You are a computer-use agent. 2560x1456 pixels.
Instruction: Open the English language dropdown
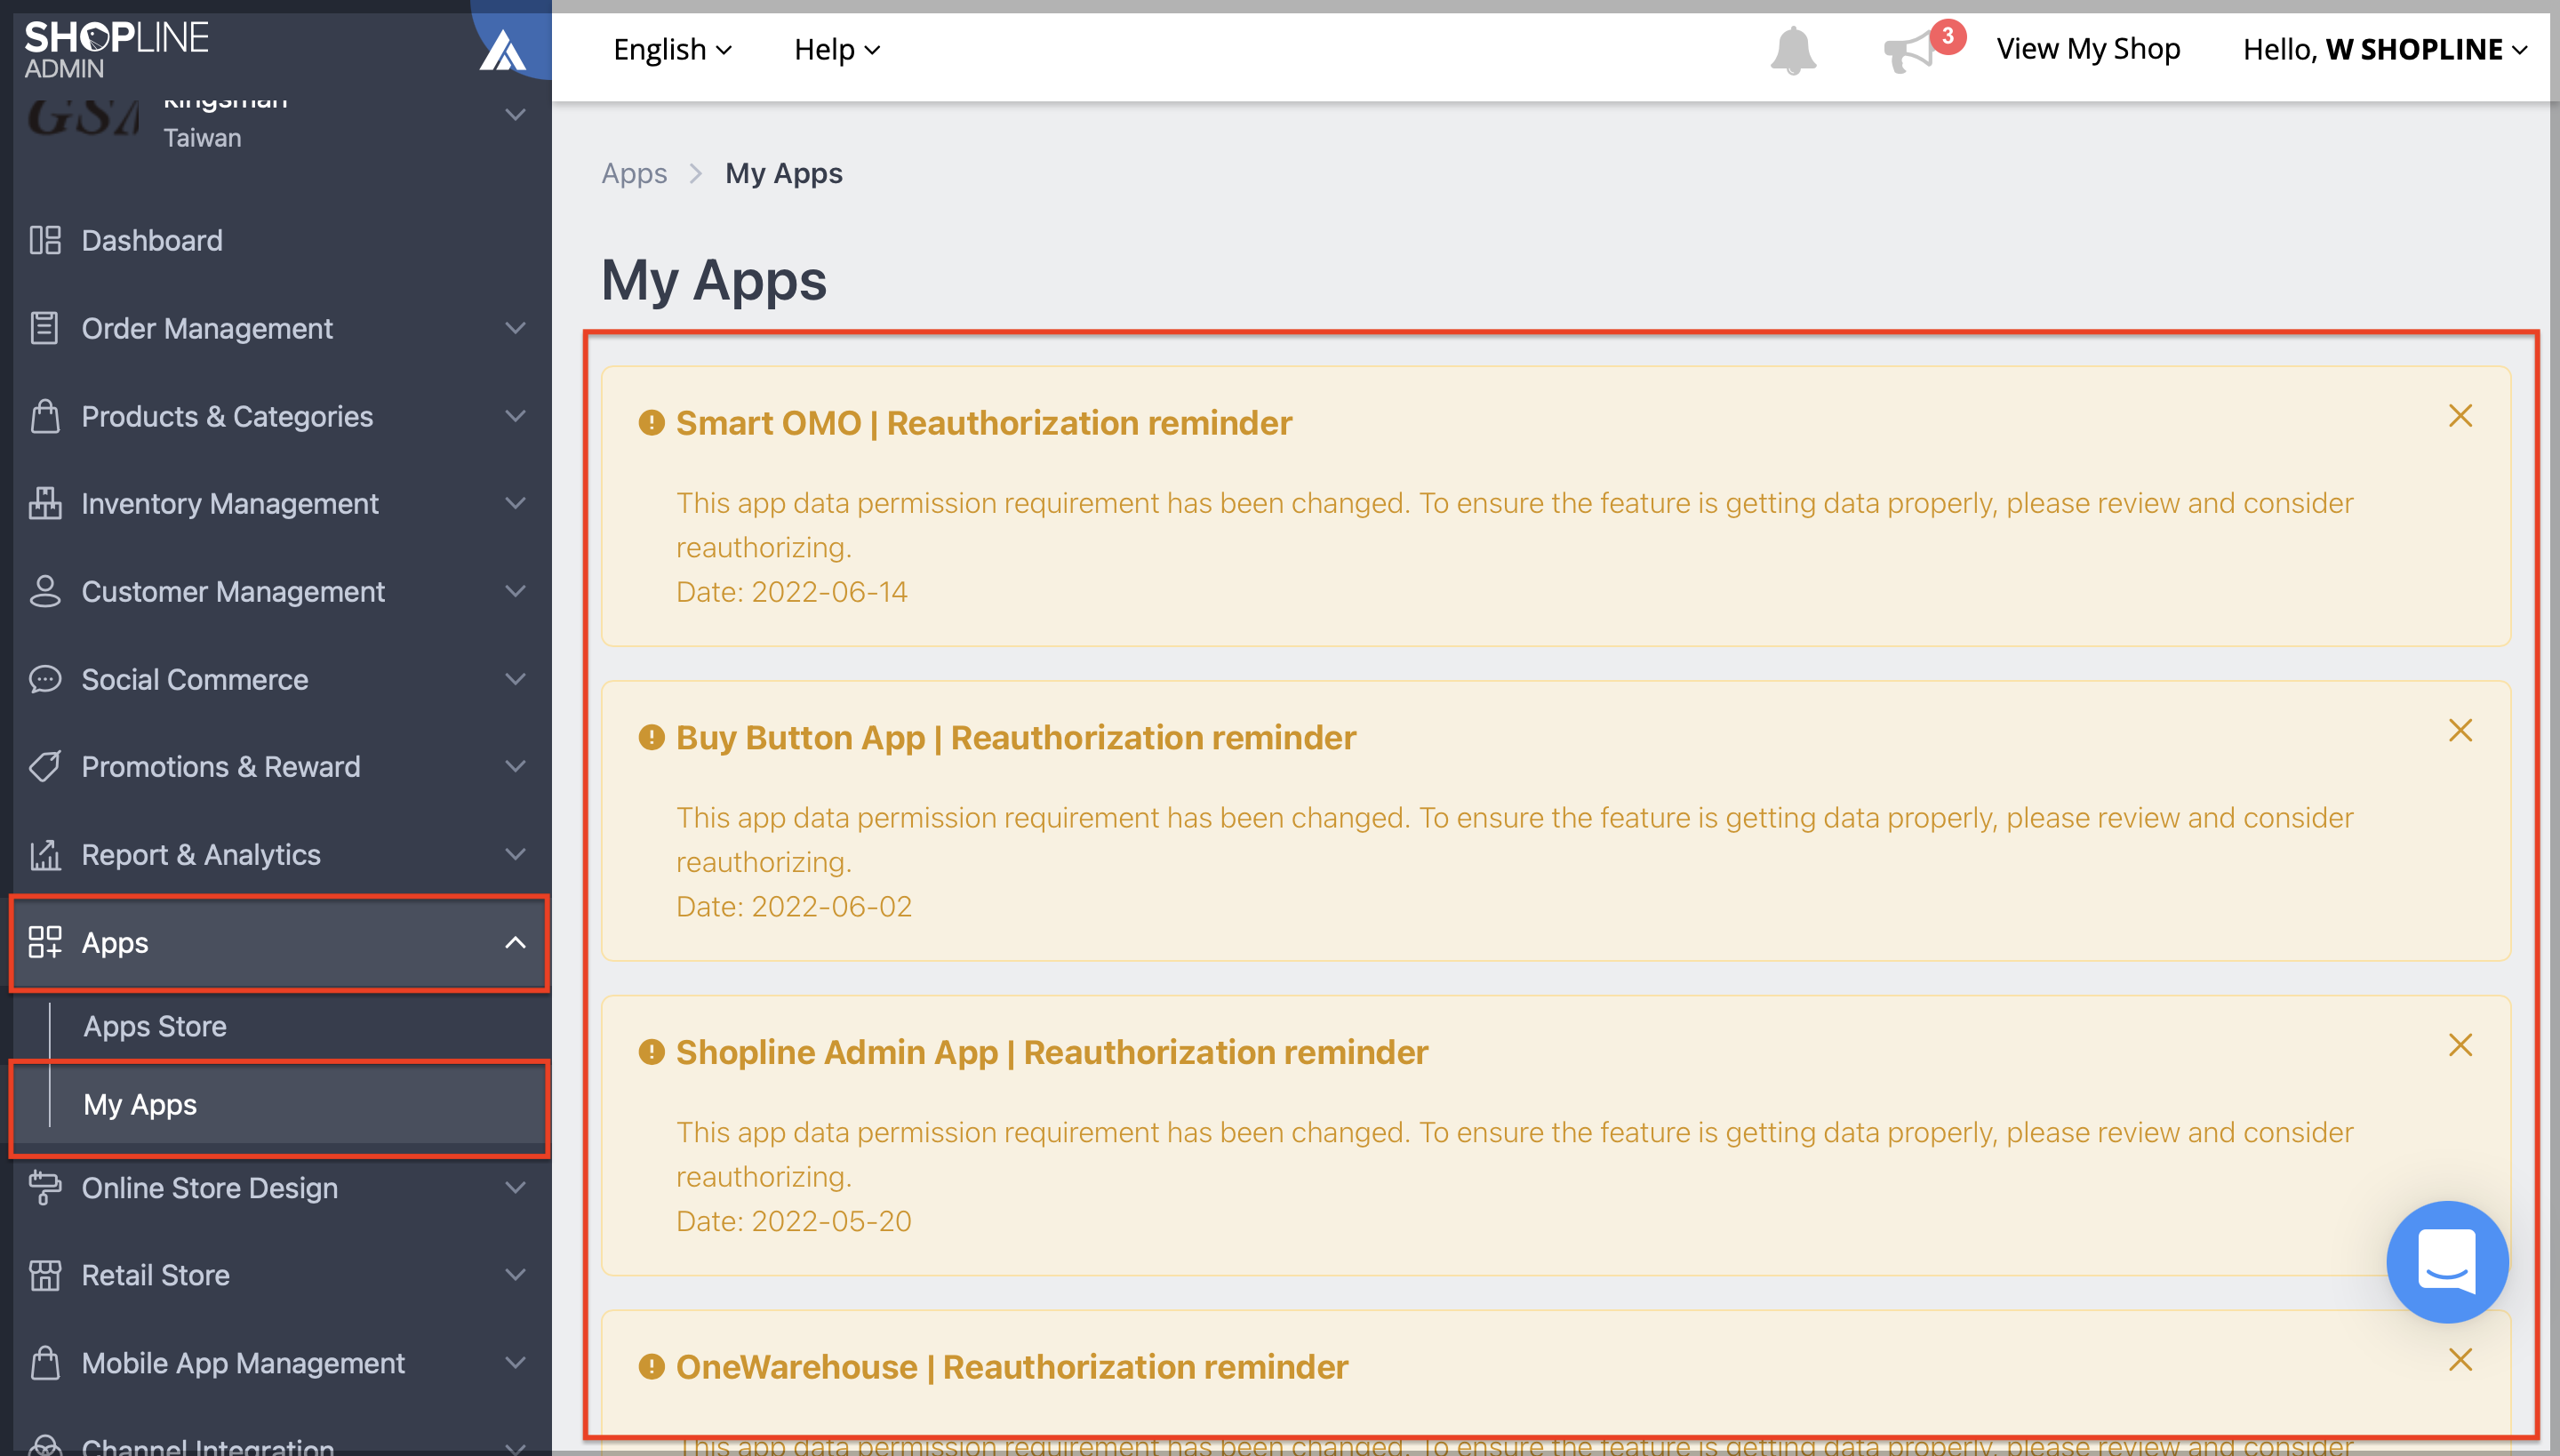point(672,49)
